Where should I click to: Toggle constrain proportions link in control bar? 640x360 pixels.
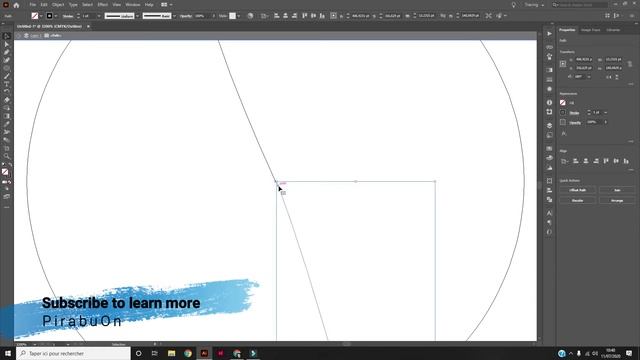tap(443, 16)
